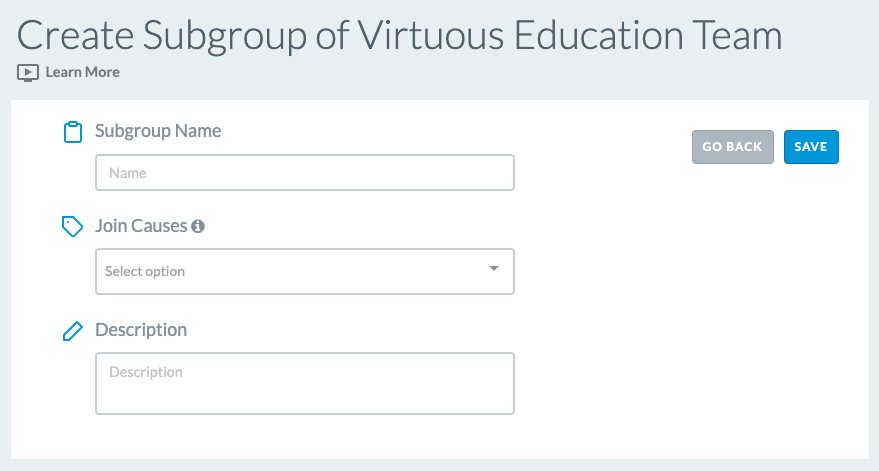This screenshot has height=471, width=879.
Task: Expand the Join Causes dropdown caret arrow
Action: [x=494, y=269]
